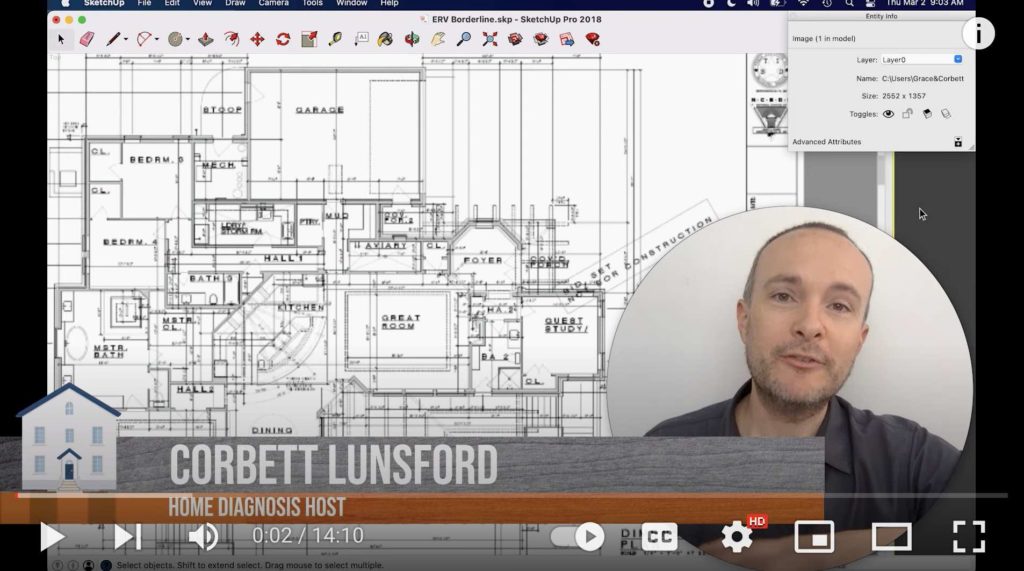Open the 3D Warehouse
The height and width of the screenshot is (571, 1024).
515,39
